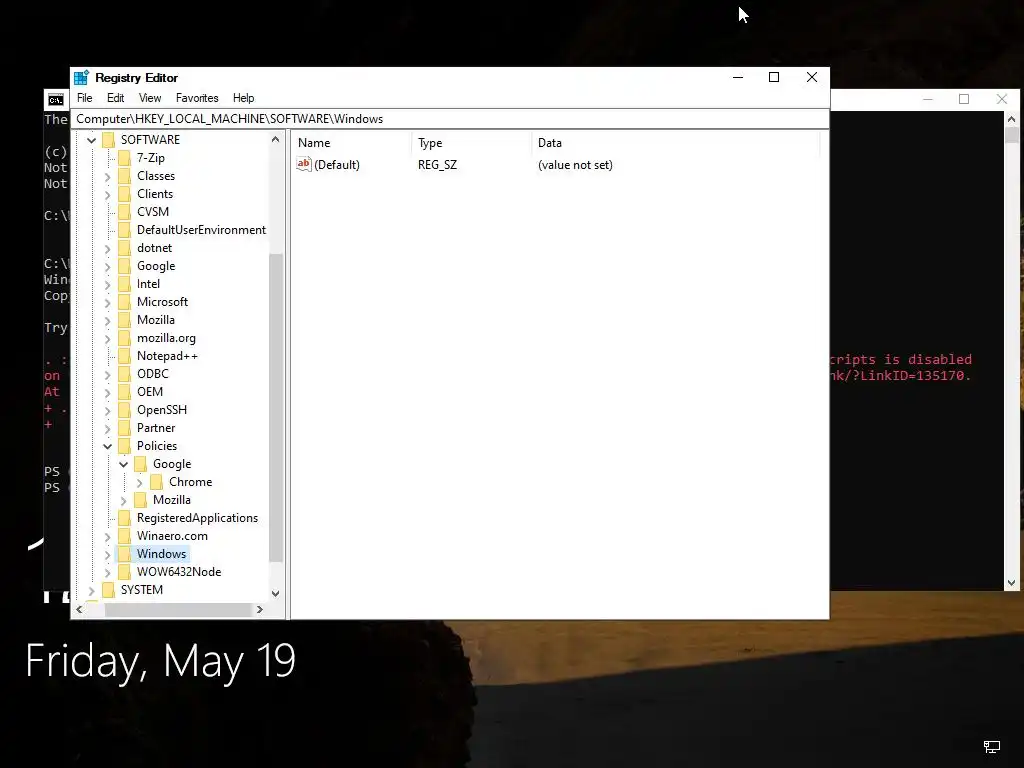
Task: Click the registry path address bar
Action: click(x=451, y=119)
